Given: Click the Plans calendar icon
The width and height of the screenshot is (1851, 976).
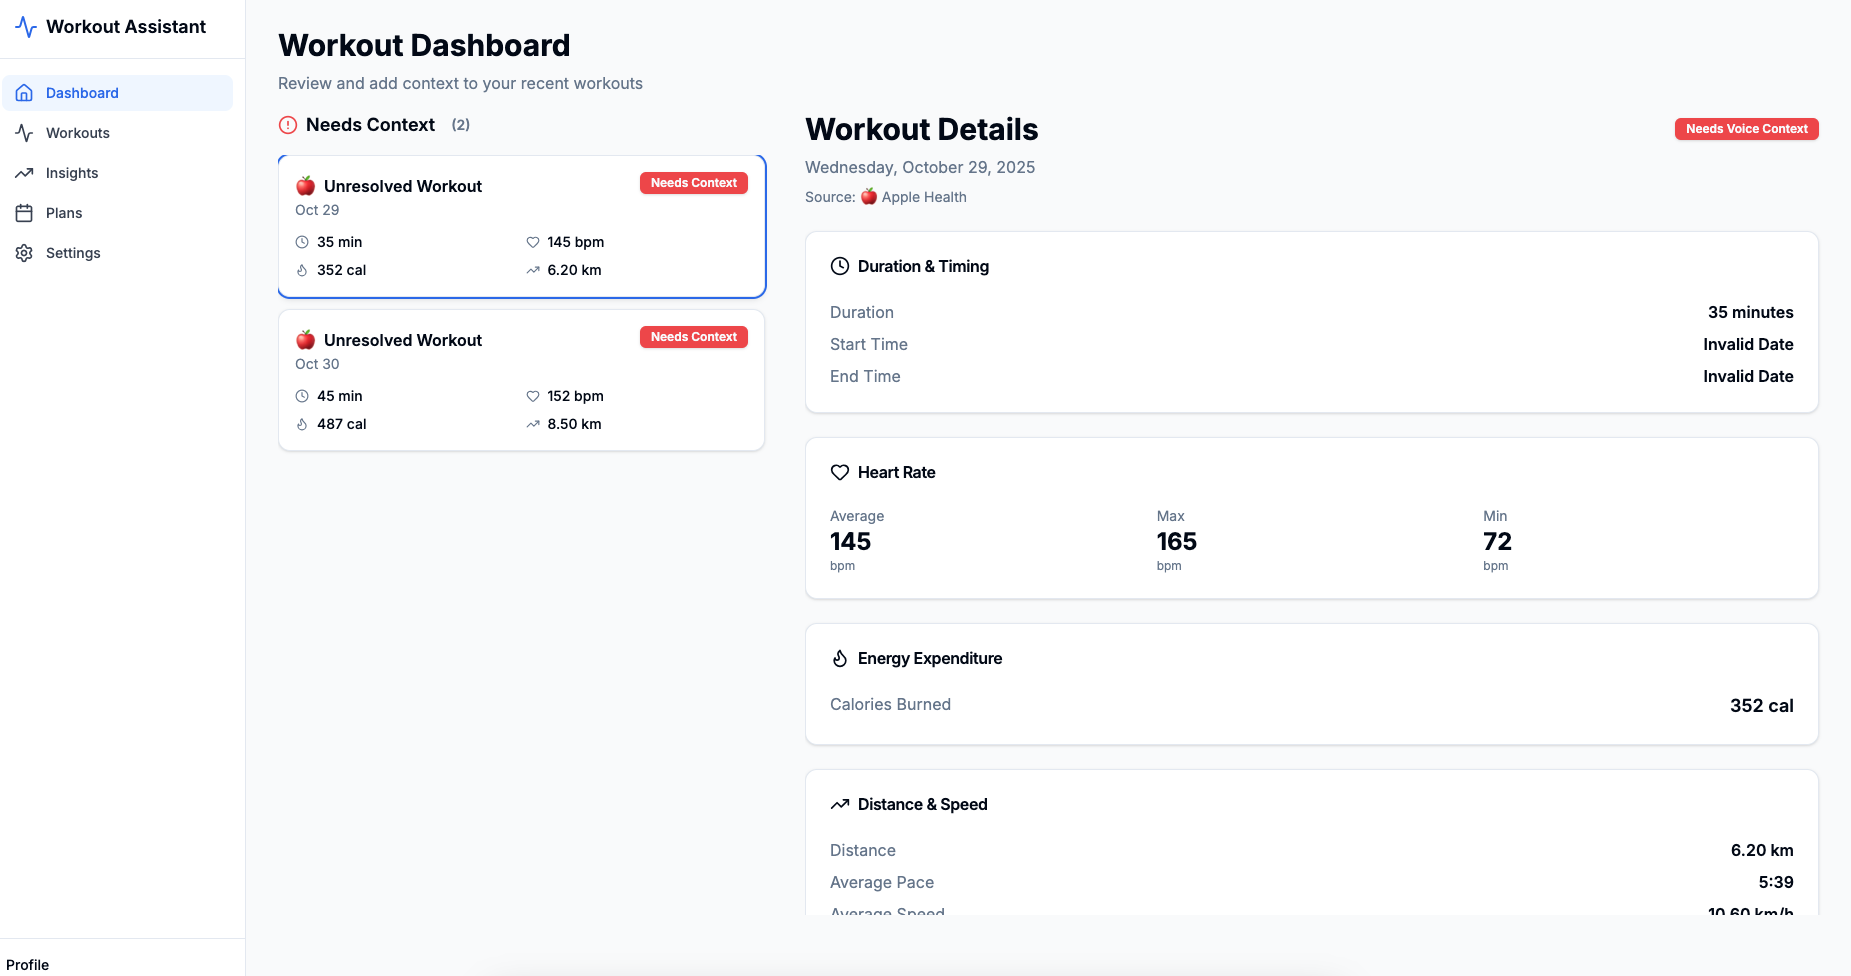Looking at the screenshot, I should pos(24,213).
